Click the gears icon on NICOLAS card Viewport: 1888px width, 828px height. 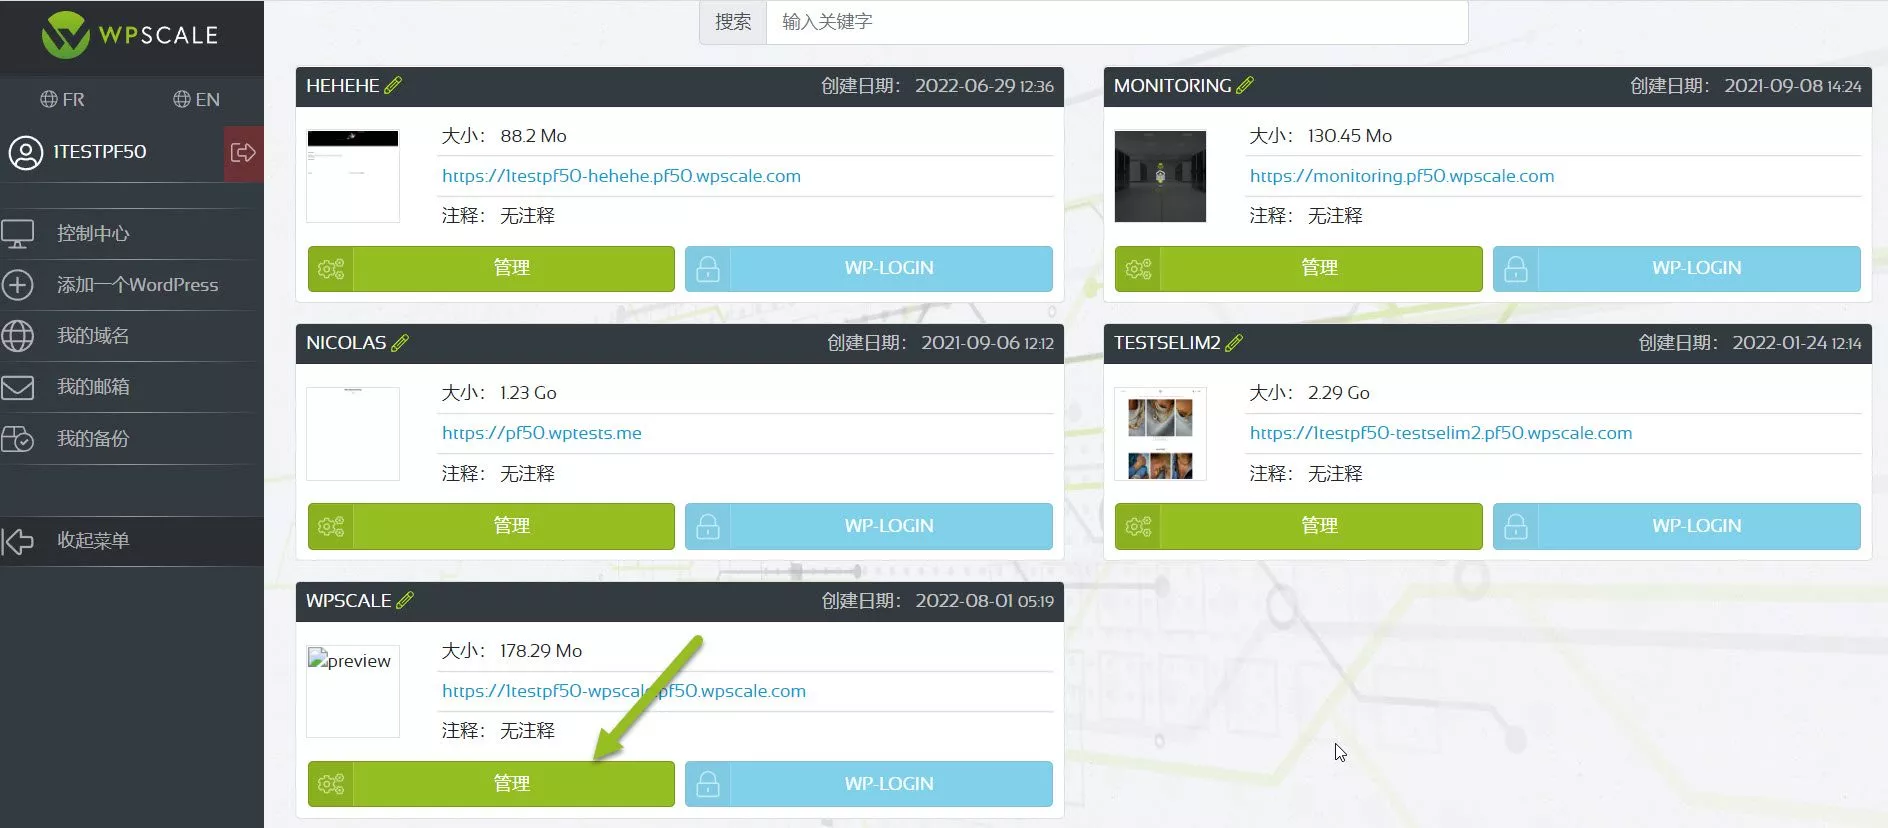pyautogui.click(x=331, y=526)
